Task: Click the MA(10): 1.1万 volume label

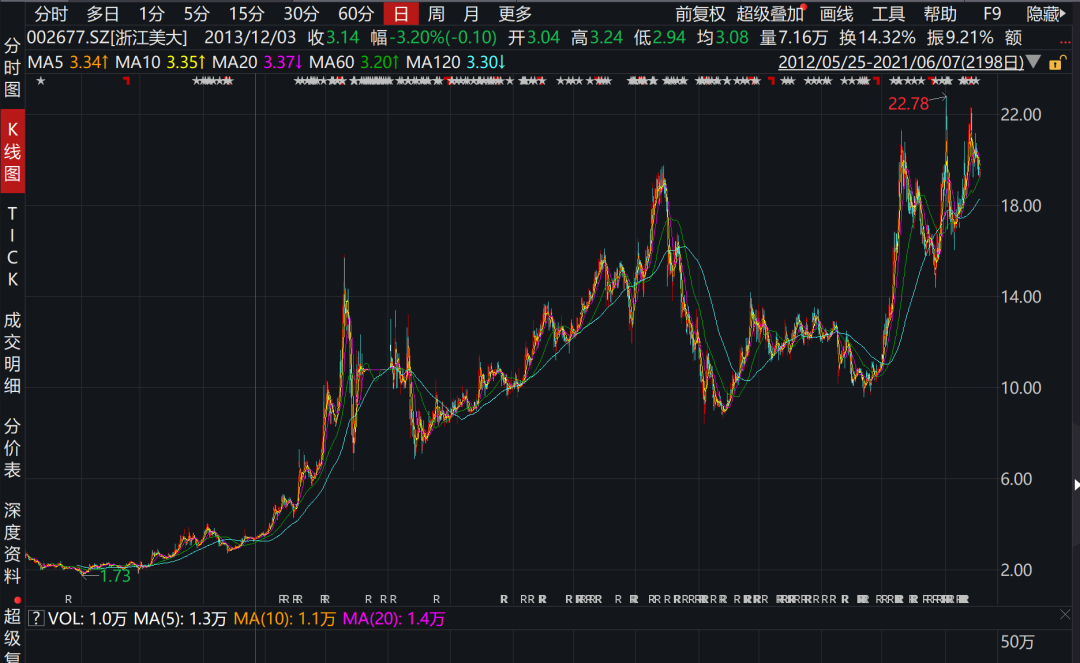Action: point(284,619)
